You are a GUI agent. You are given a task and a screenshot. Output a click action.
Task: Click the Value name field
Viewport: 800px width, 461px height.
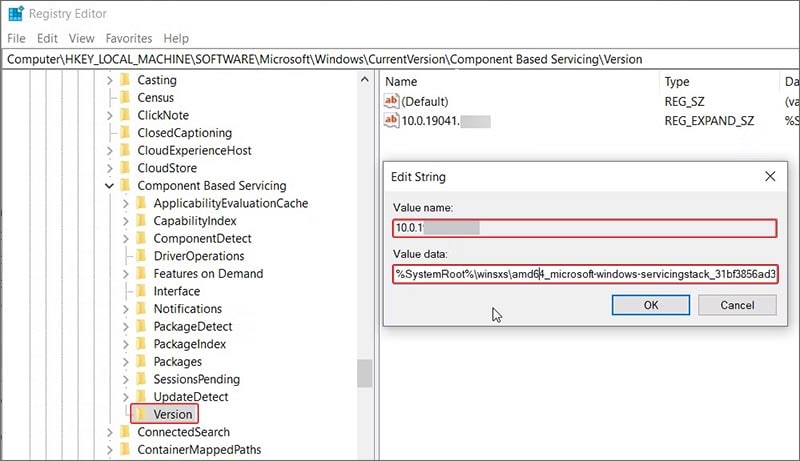585,228
